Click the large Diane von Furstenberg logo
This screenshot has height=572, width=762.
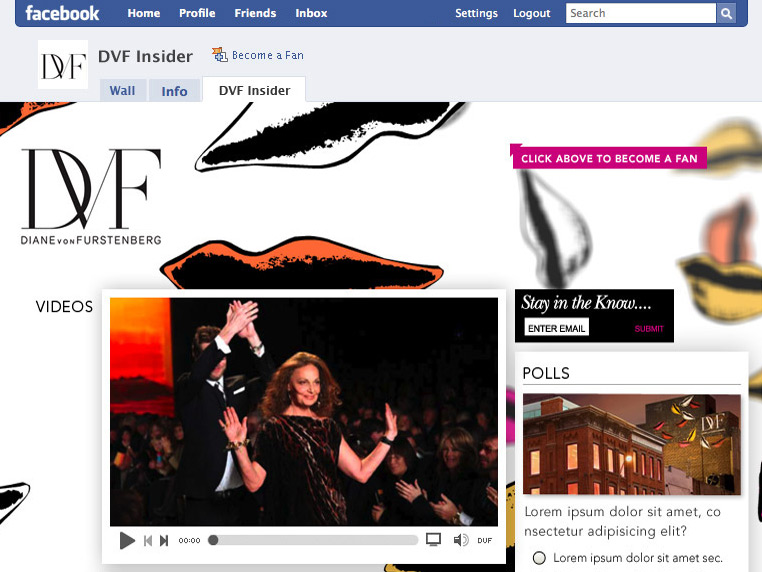91,196
